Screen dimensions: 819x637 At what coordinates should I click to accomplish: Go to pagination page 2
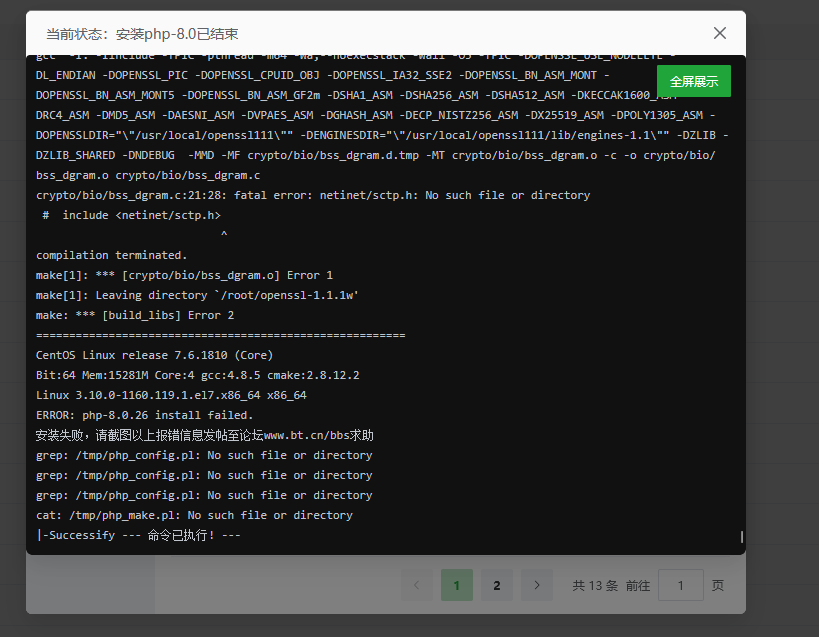click(497, 585)
